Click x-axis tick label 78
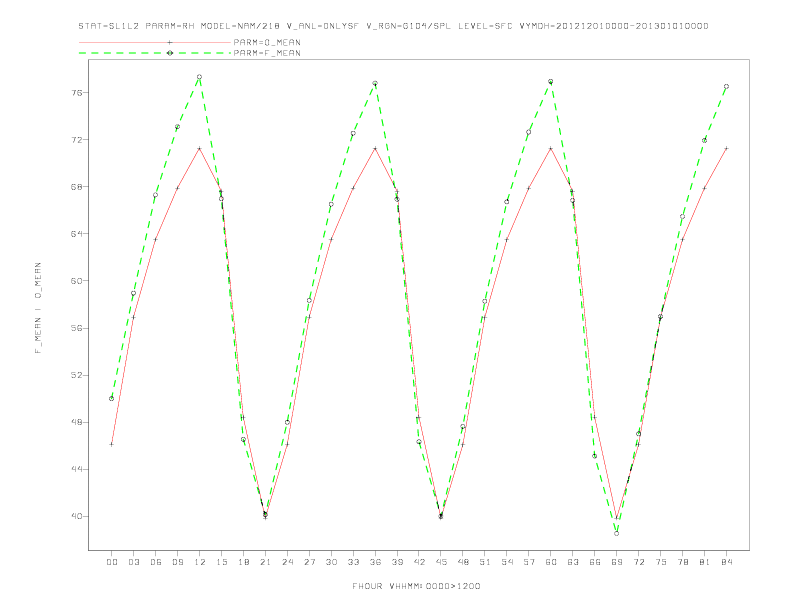 pyautogui.click(x=683, y=562)
